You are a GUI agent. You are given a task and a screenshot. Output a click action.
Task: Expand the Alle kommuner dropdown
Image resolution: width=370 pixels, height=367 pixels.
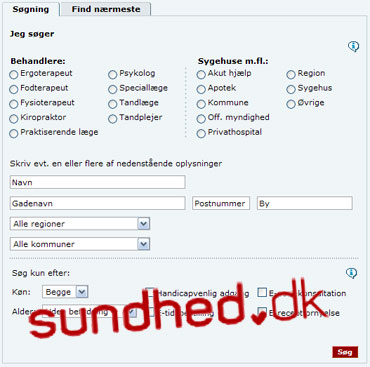point(80,244)
